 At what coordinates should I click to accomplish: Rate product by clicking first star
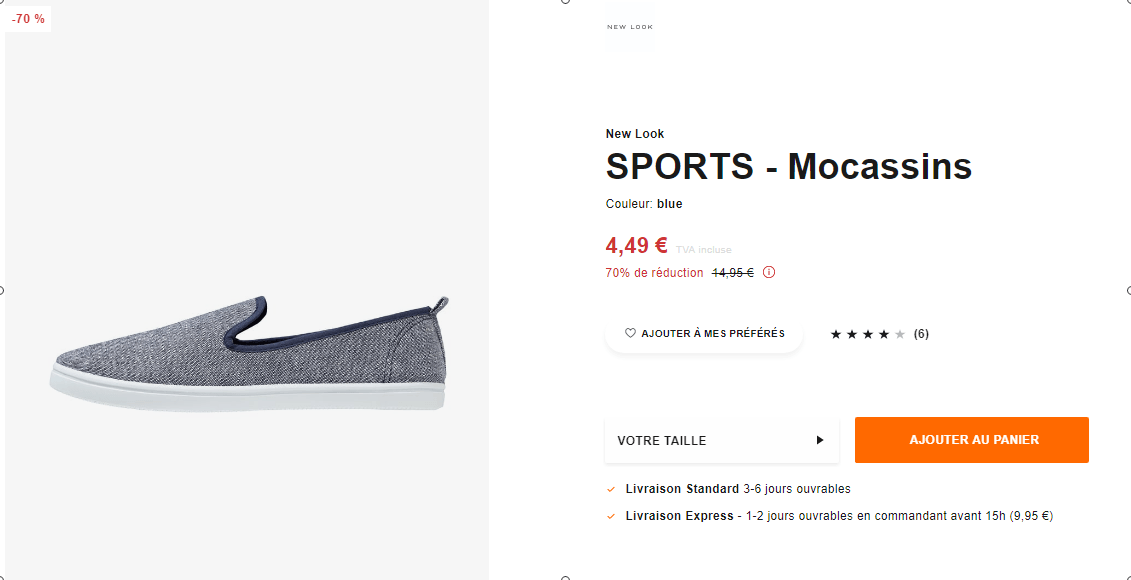tap(837, 333)
